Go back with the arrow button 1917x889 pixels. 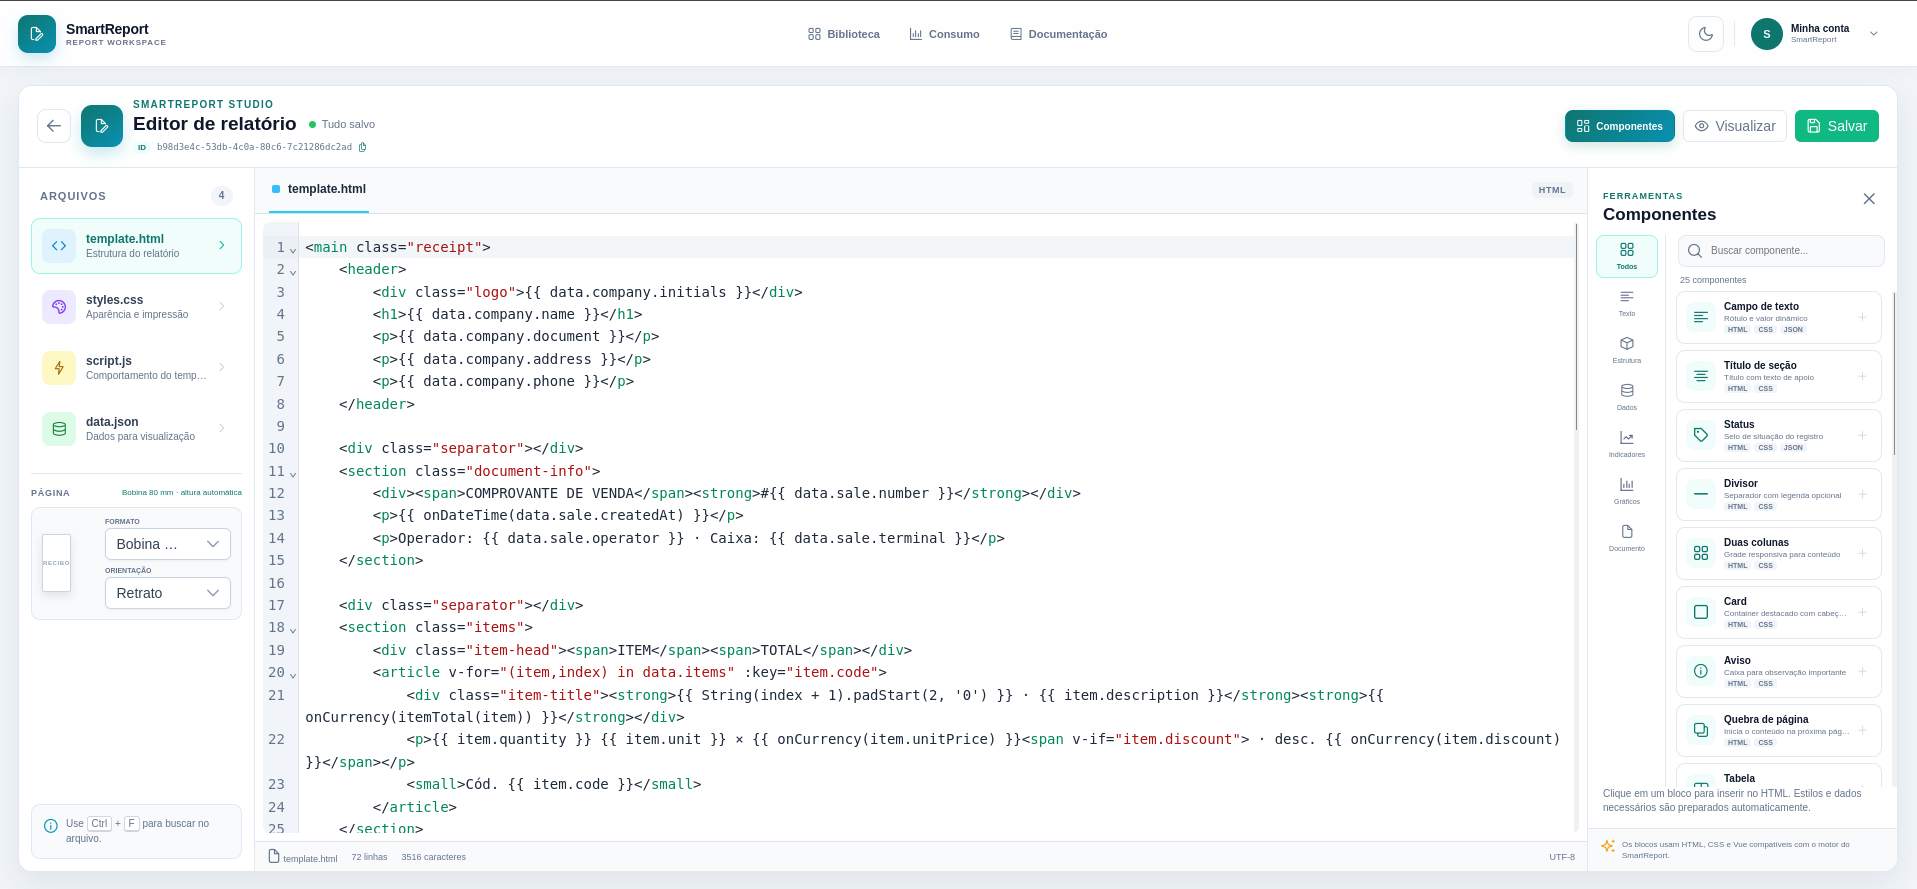pyautogui.click(x=54, y=126)
